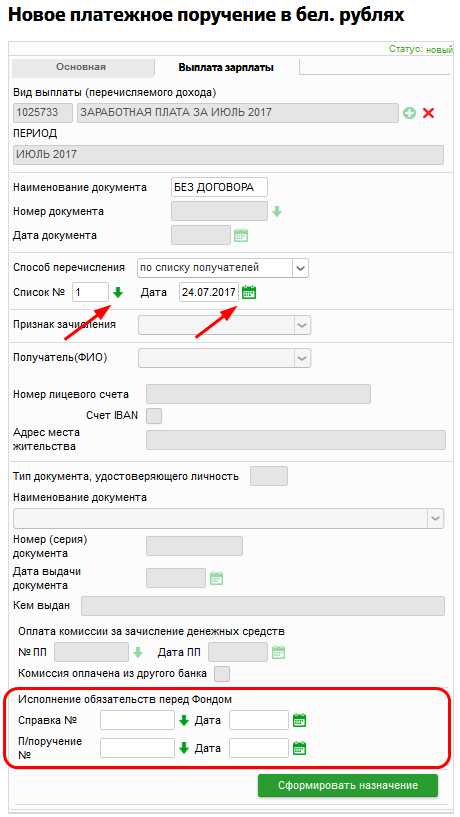Click green arrow next to П/поручение № field

(x=183, y=748)
